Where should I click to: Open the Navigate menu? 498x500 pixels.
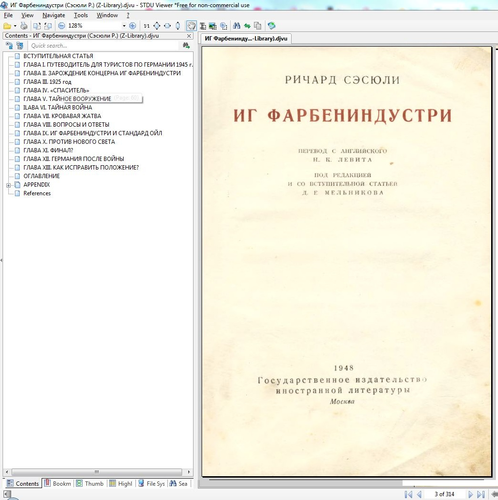tap(54, 15)
